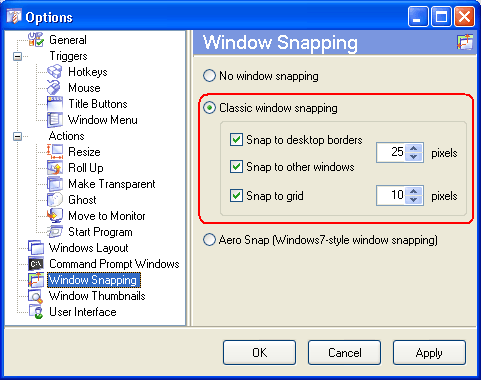Click the Resize action icon
Viewport: 481px width, 380px height.
point(55,152)
